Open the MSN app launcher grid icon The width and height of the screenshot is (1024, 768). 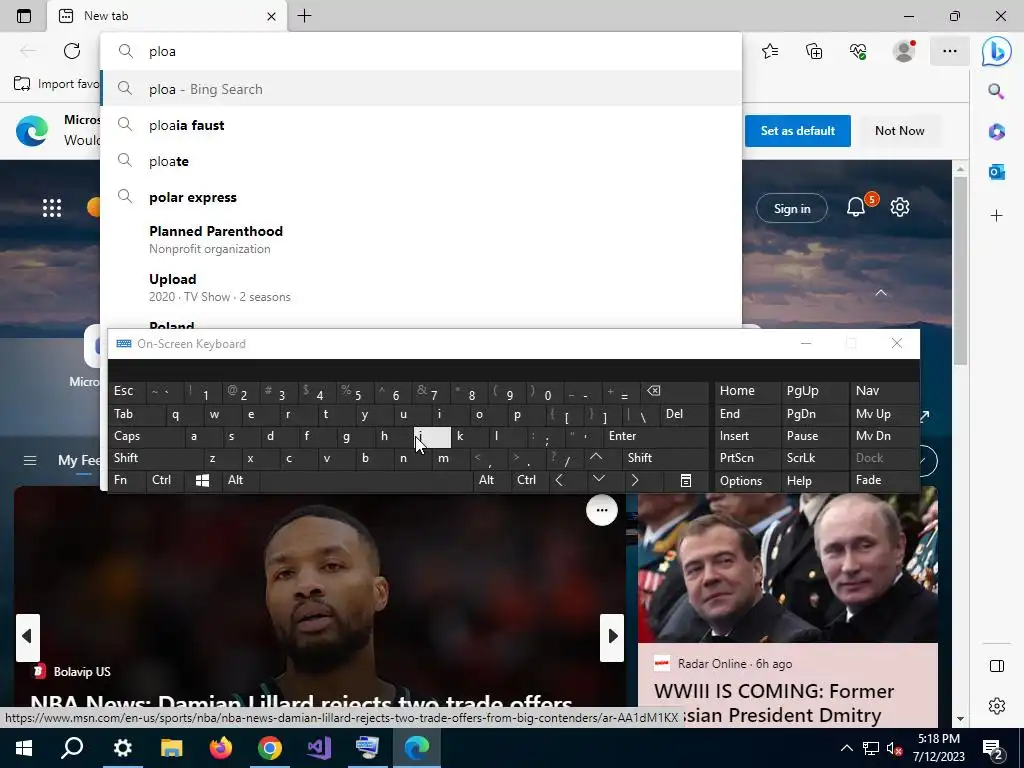[x=52, y=208]
